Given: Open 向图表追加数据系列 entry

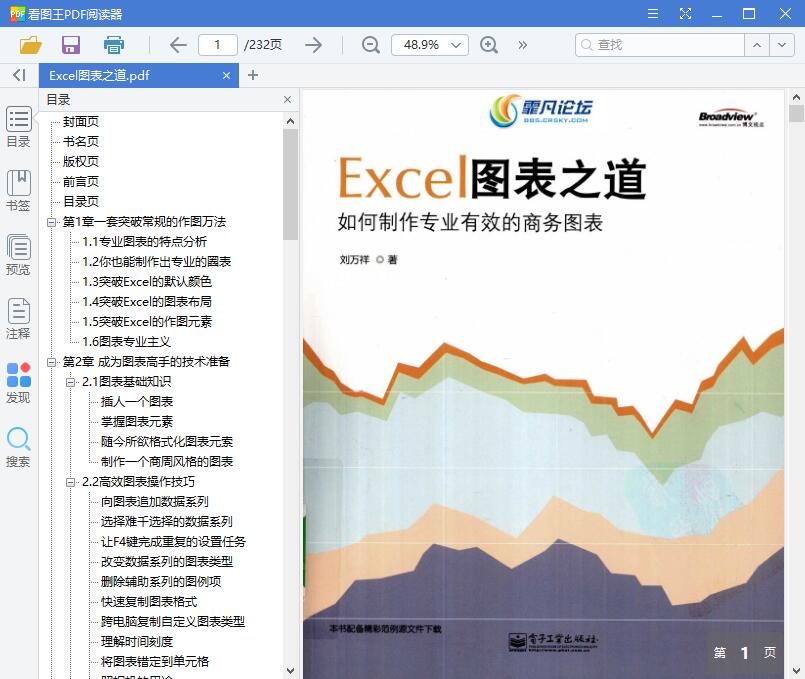Looking at the screenshot, I should (155, 502).
